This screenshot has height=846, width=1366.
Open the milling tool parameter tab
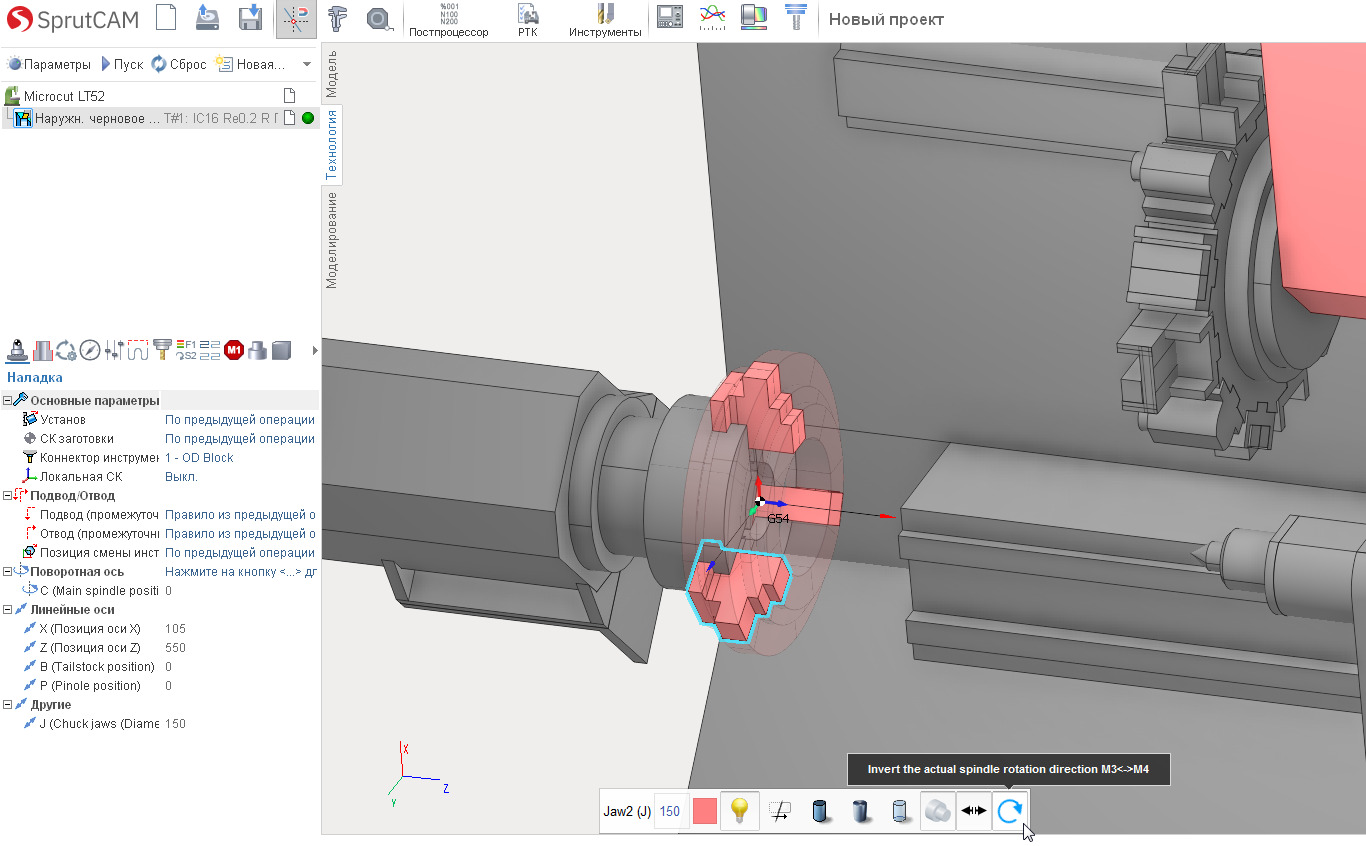[x=162, y=350]
